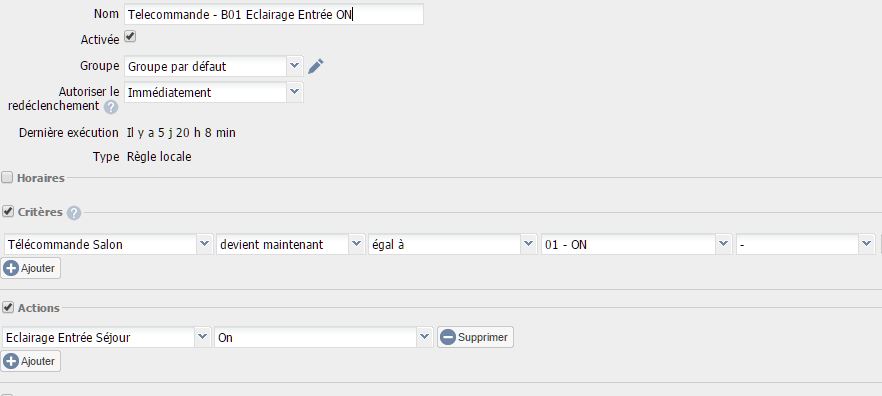Image resolution: width=882 pixels, height=396 pixels.
Task: Enable the Horaires section checkbox
Action: pyautogui.click(x=7, y=178)
